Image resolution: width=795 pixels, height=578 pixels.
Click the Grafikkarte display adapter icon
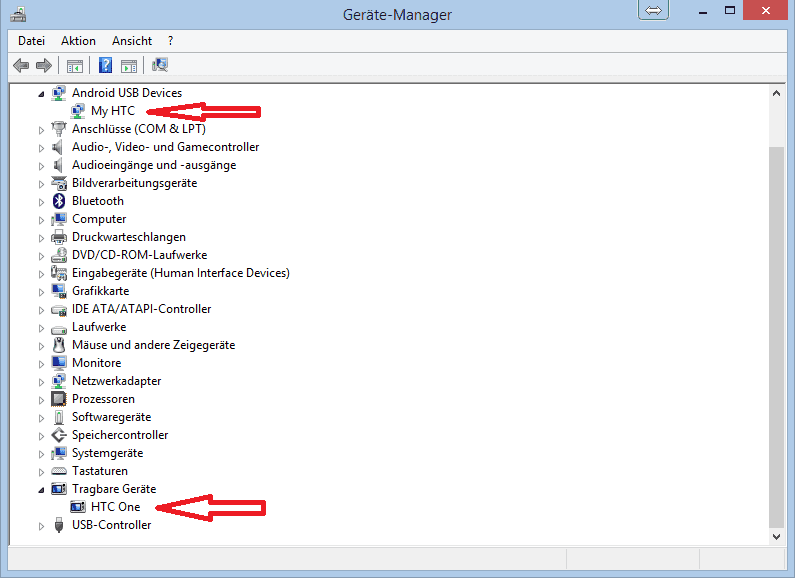tap(59, 291)
